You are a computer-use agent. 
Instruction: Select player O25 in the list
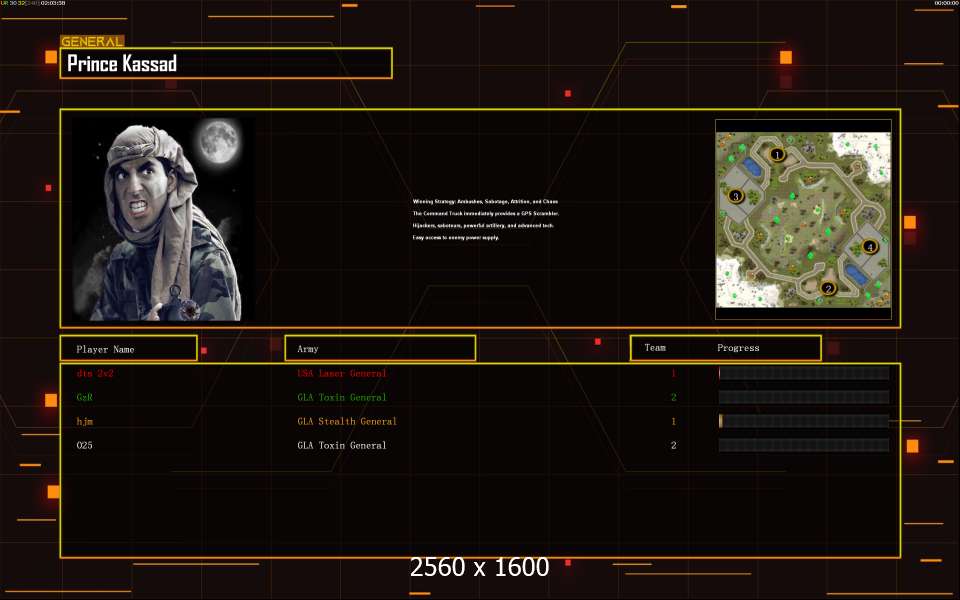[x=84, y=445]
